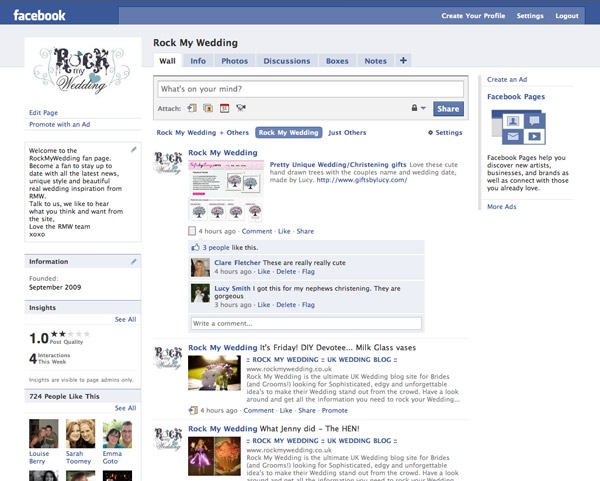
Task: Click the What's on your mind field
Action: [310, 89]
